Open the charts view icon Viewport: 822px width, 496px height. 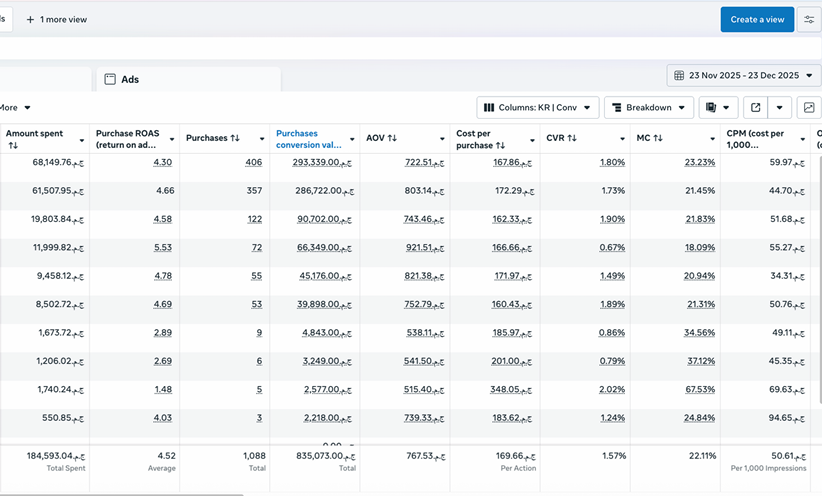[x=809, y=108]
